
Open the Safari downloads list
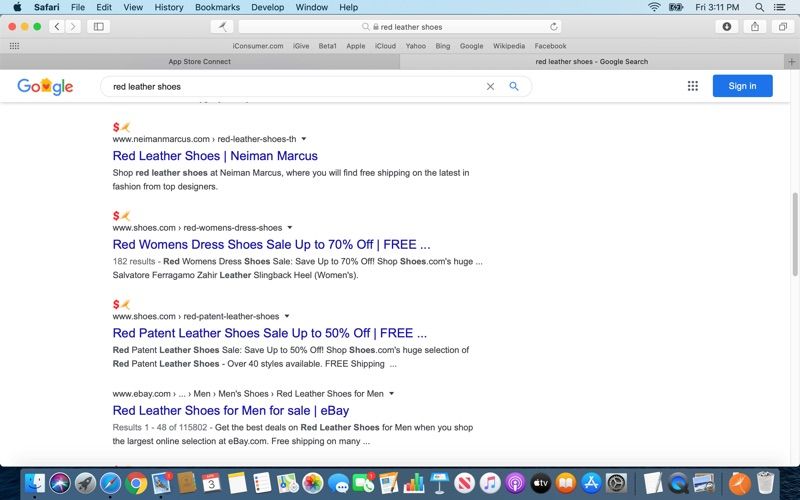(x=727, y=27)
